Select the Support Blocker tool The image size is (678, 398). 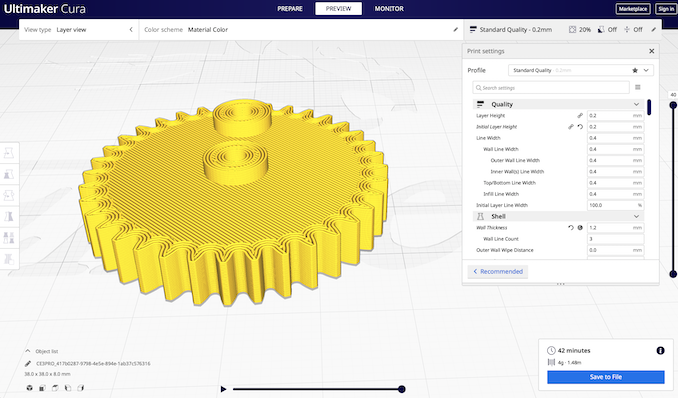pos(9,259)
